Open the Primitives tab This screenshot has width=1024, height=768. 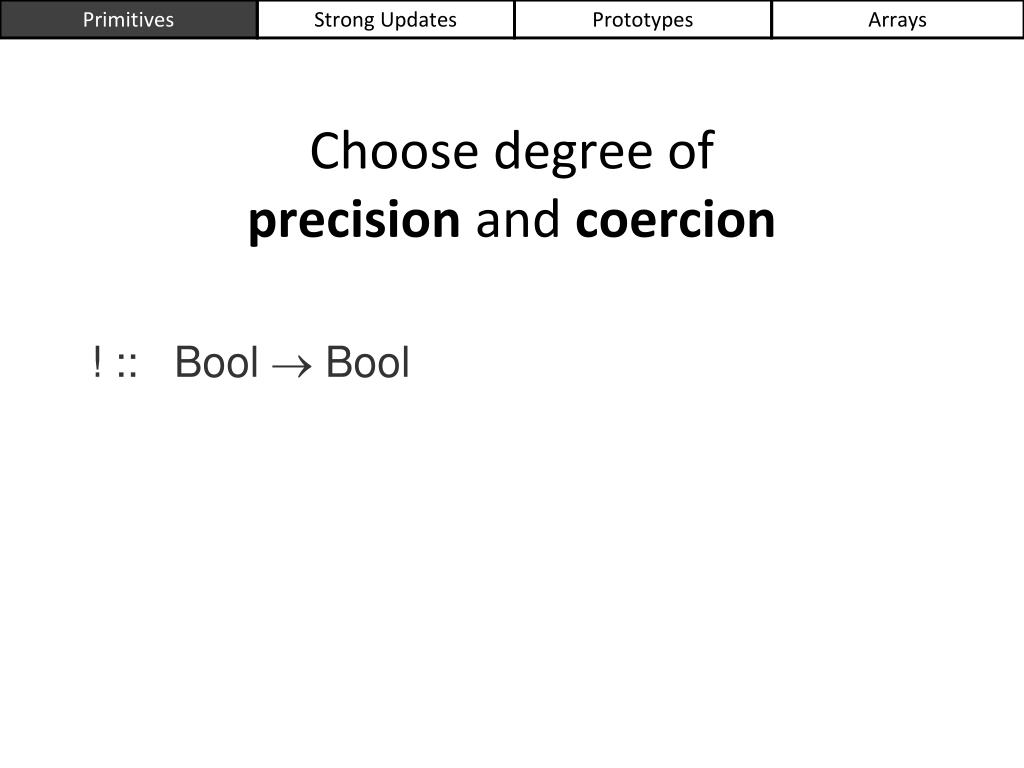tap(129, 20)
